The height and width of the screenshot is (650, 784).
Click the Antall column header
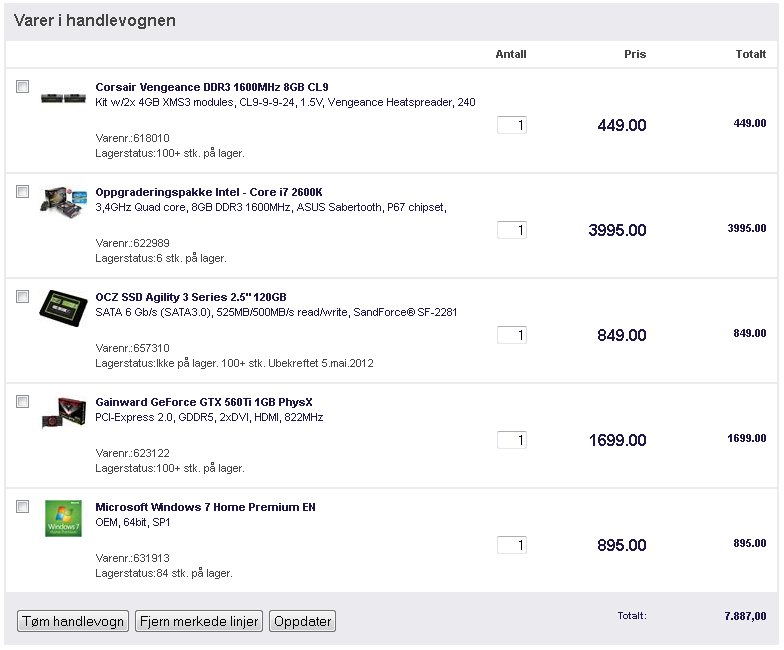tap(511, 54)
